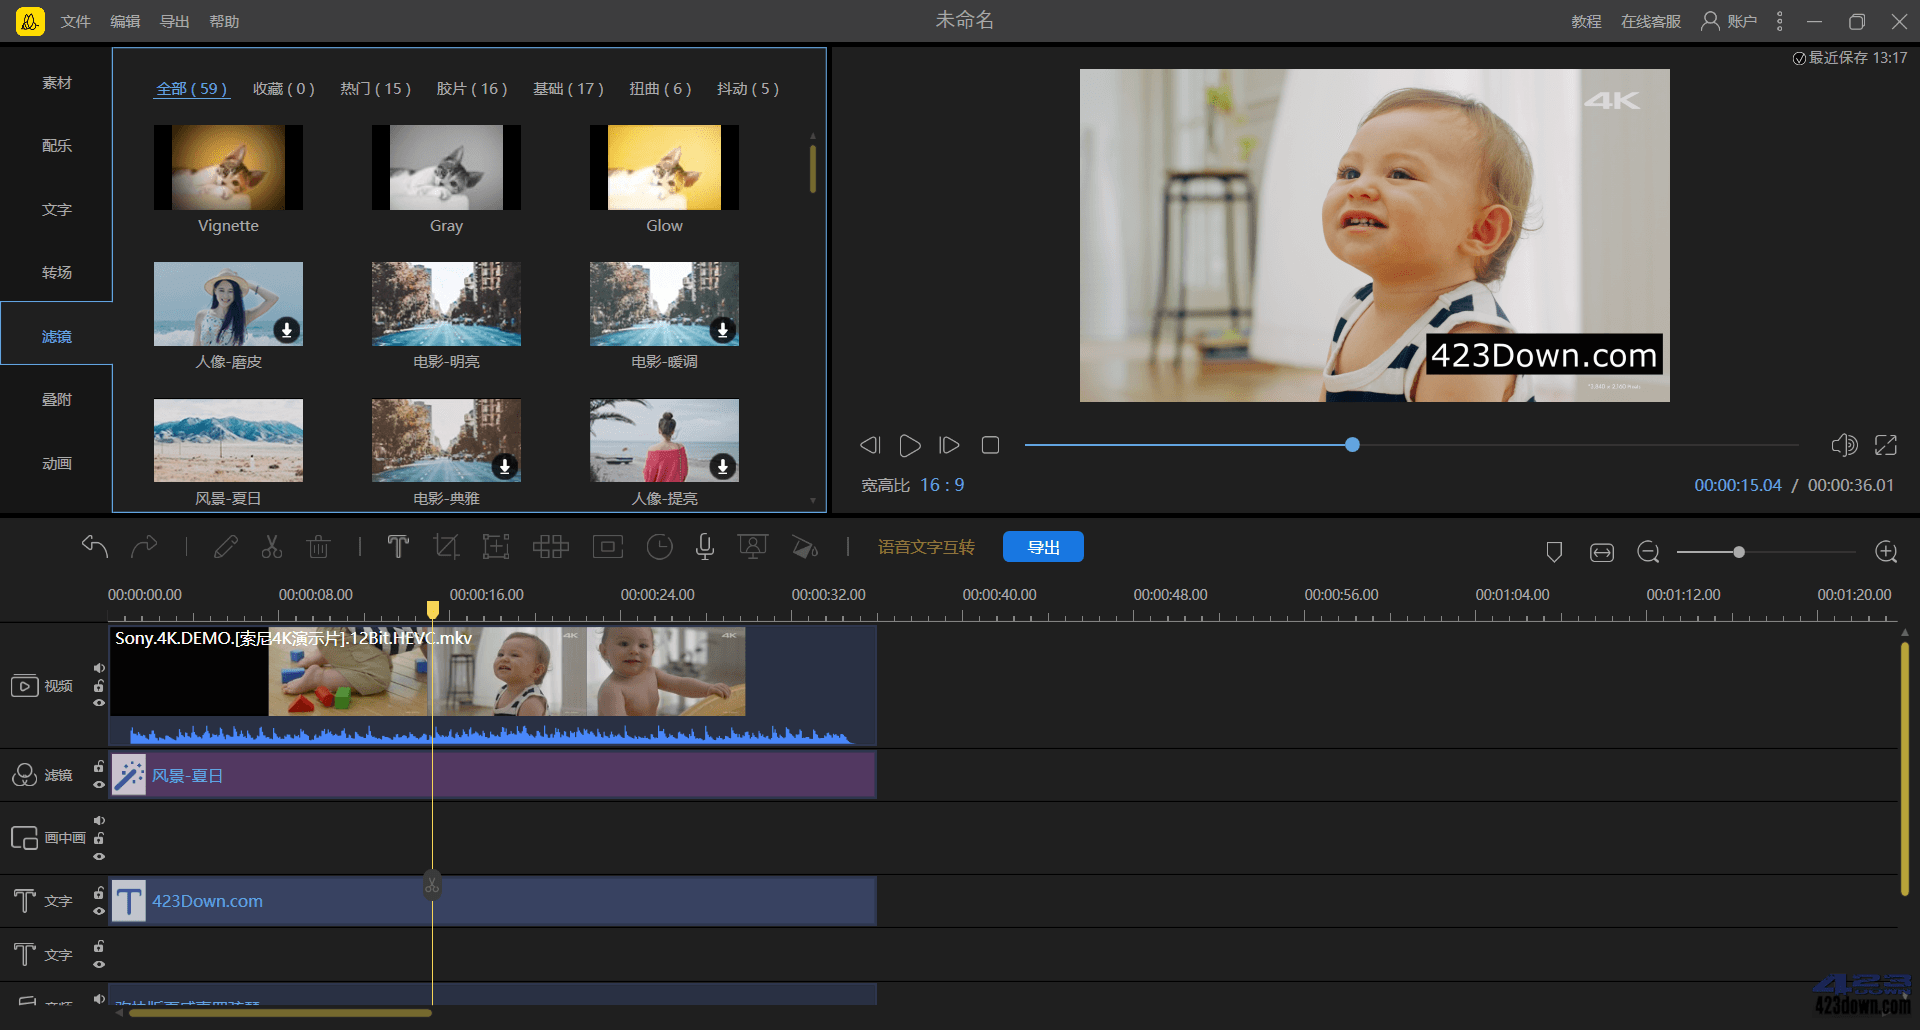Open the 文件 menu
The image size is (1920, 1030).
[75, 21]
